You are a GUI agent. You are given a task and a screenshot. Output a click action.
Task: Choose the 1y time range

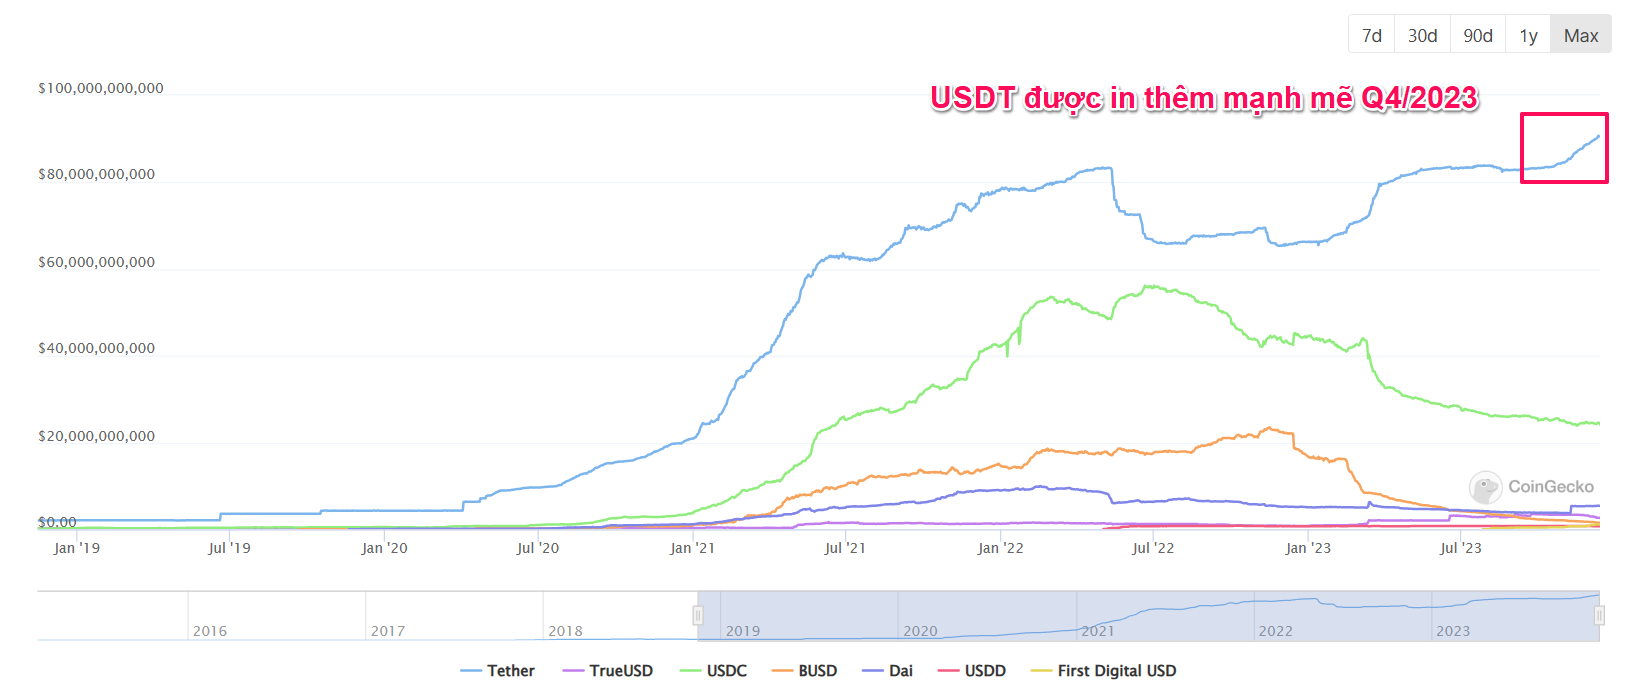click(x=1528, y=35)
